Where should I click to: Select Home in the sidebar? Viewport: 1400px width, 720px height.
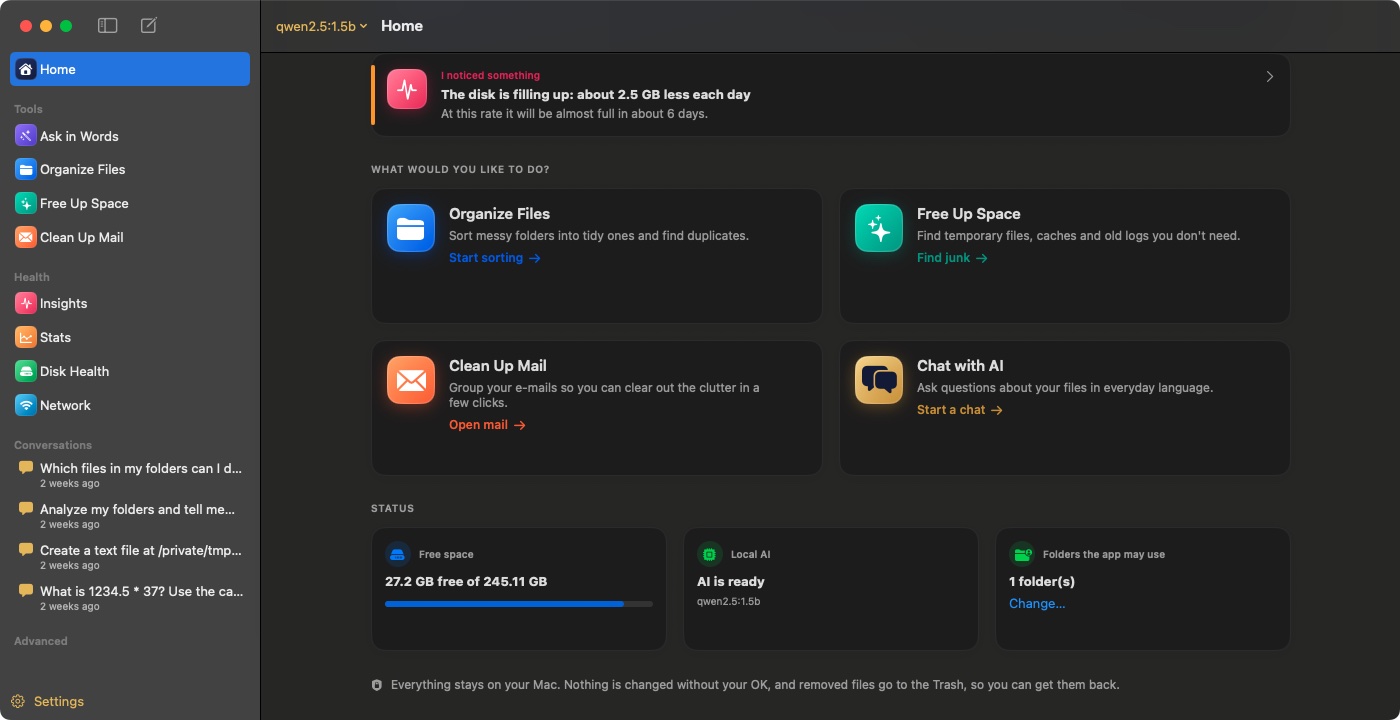(130, 69)
